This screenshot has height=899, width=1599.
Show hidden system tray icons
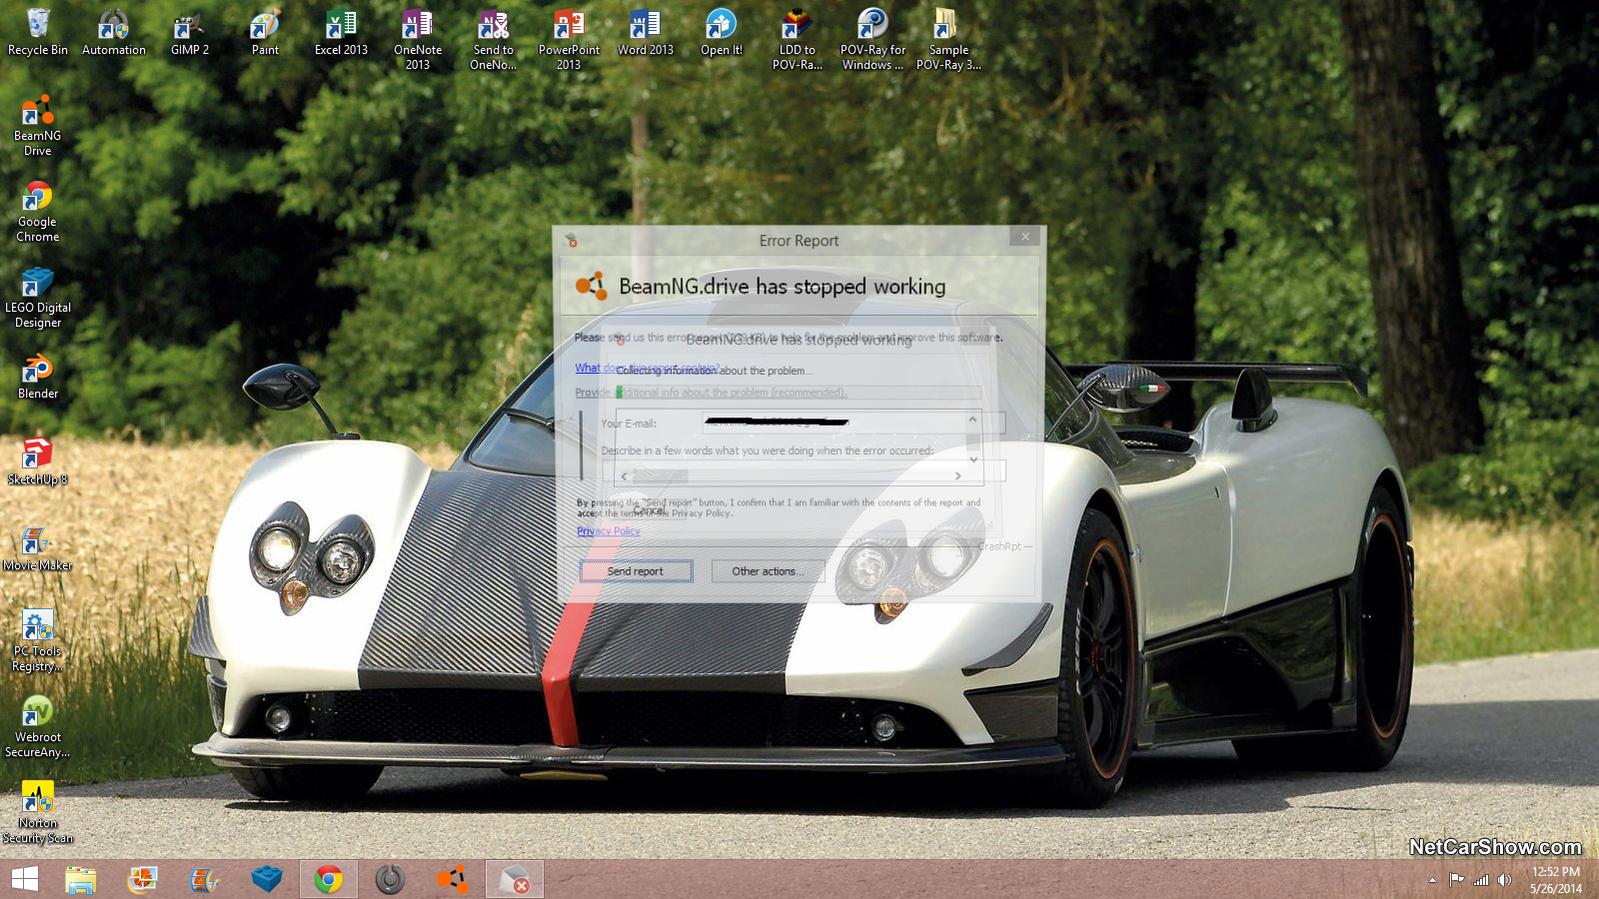point(1432,880)
